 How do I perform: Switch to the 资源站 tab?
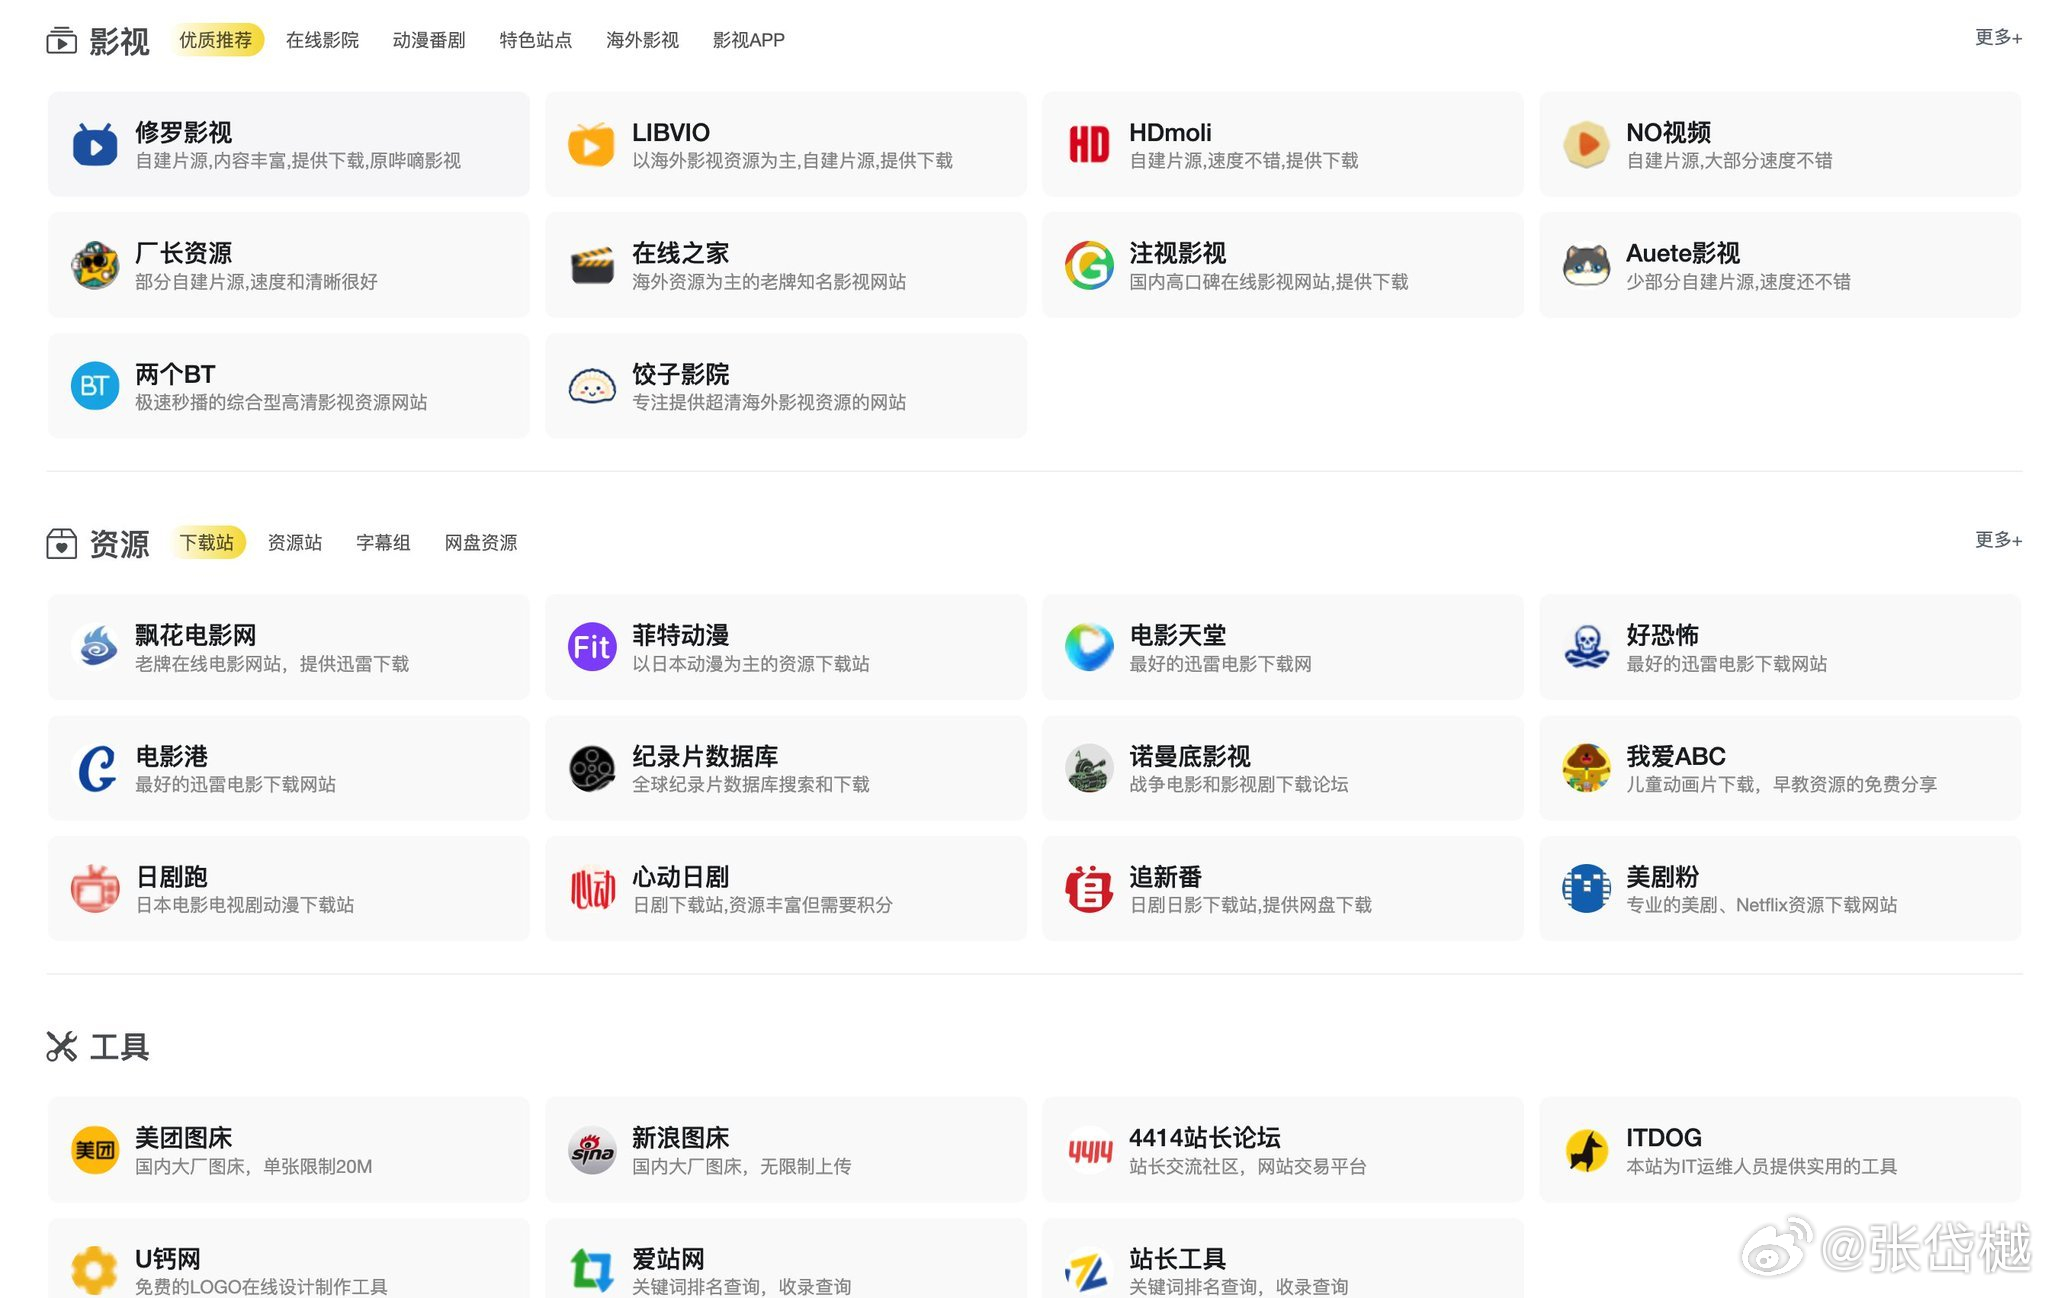295,542
